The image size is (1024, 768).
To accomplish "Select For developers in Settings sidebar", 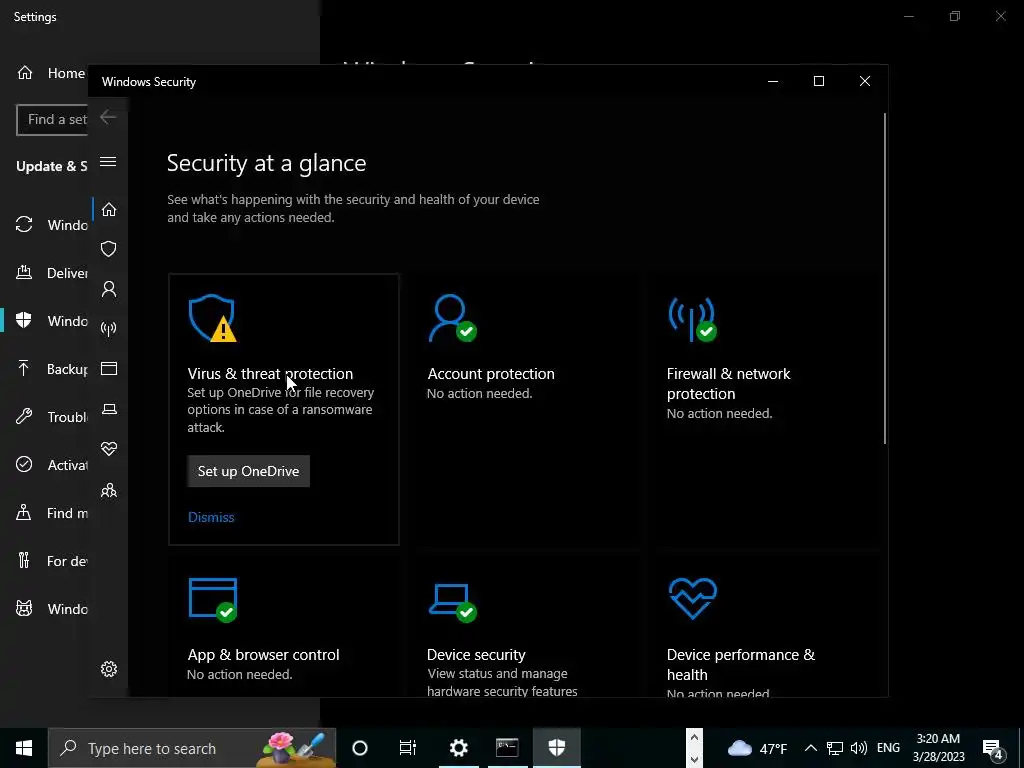I will [x=51, y=561].
